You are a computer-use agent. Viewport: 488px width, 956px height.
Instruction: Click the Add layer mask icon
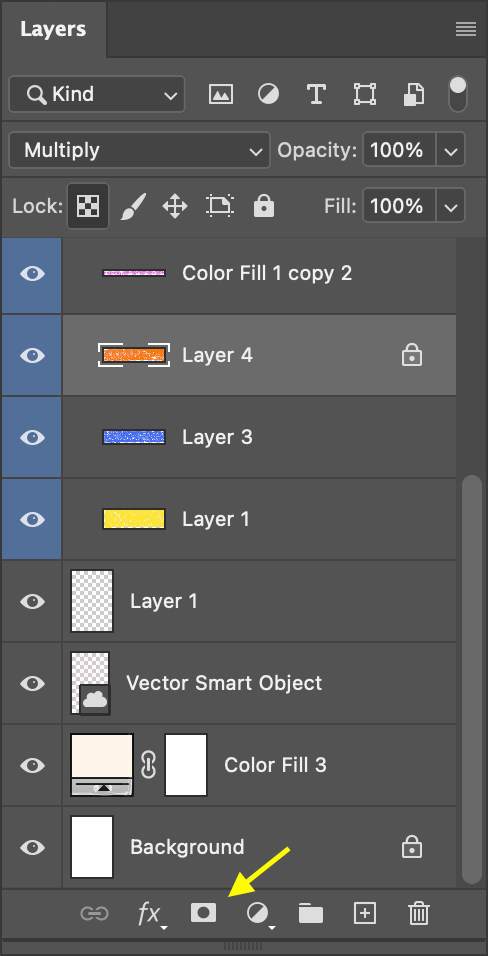[203, 913]
